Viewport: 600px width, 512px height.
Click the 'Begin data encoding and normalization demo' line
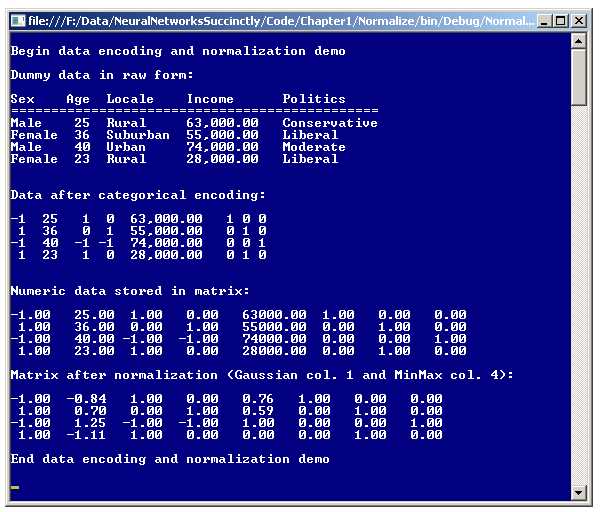pyautogui.click(x=178, y=51)
